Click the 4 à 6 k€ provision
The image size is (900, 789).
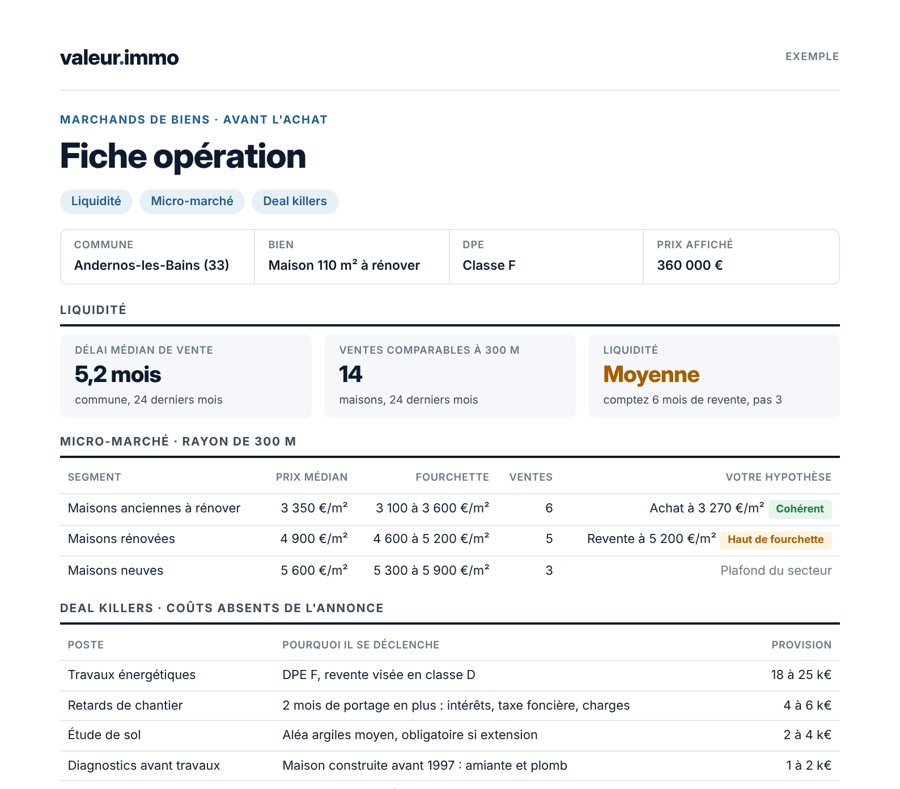tap(808, 705)
